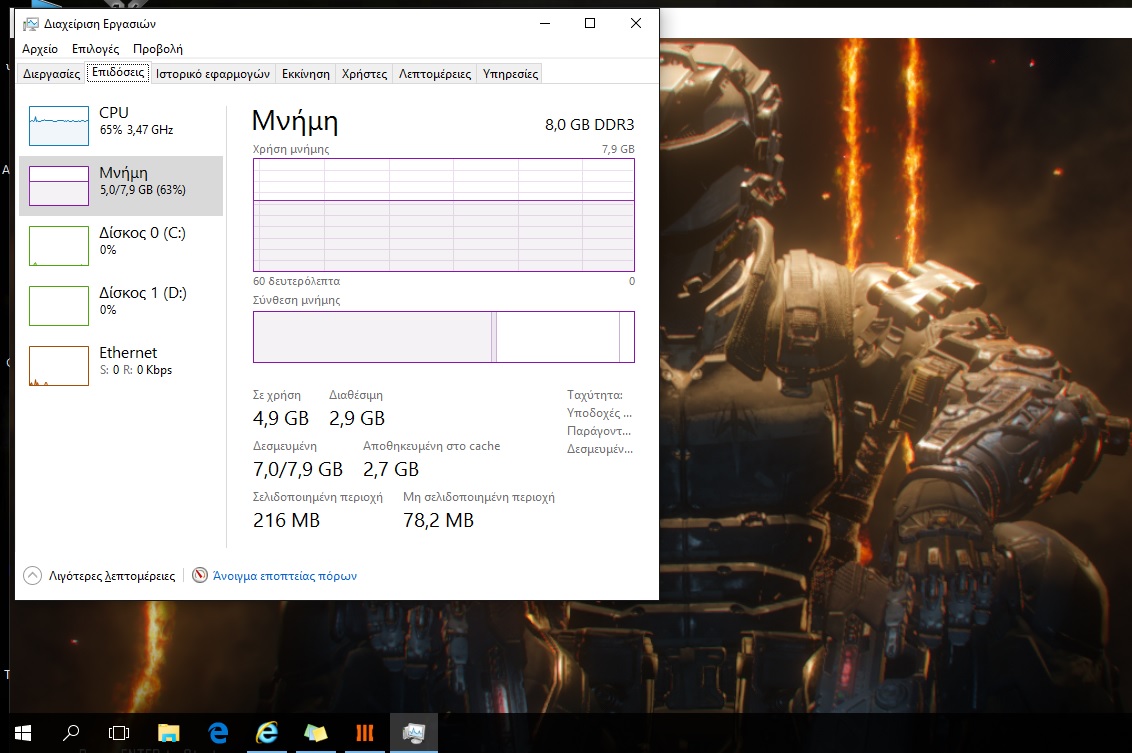
Task: Switch to the Διεργασίες tab
Action: (51, 74)
